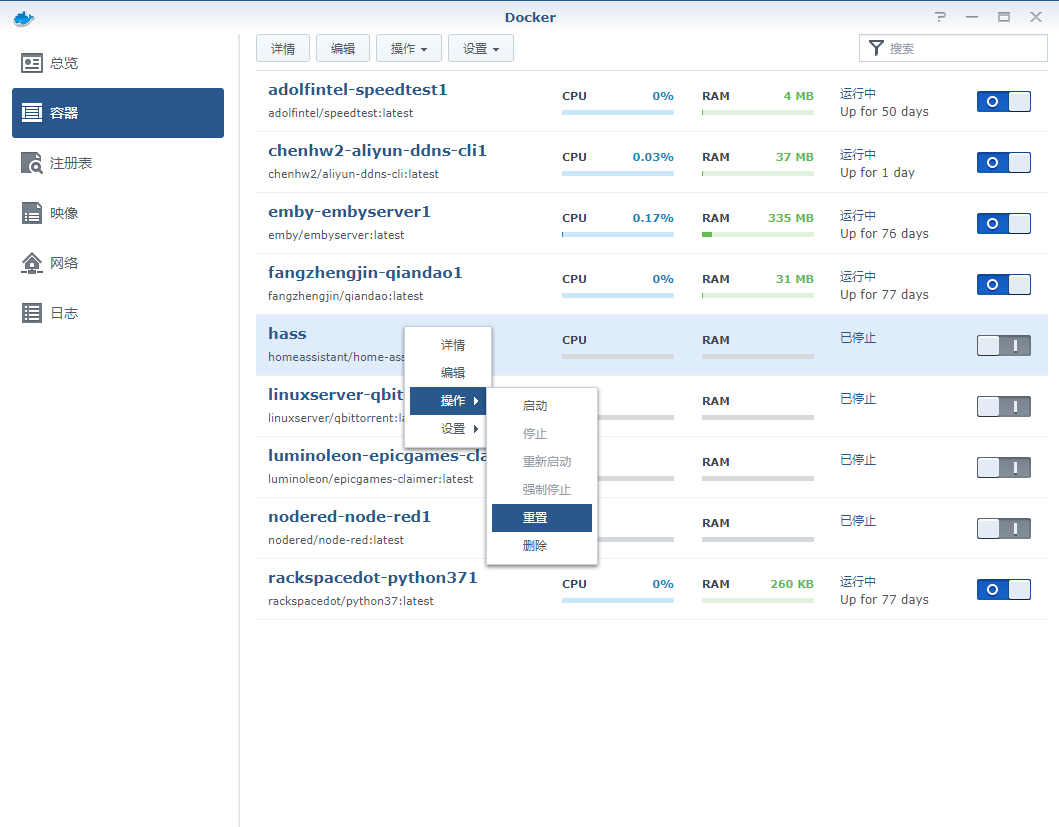The image size is (1059, 827).
Task: Open the 操作 toolbar dropdown
Action: 409,49
